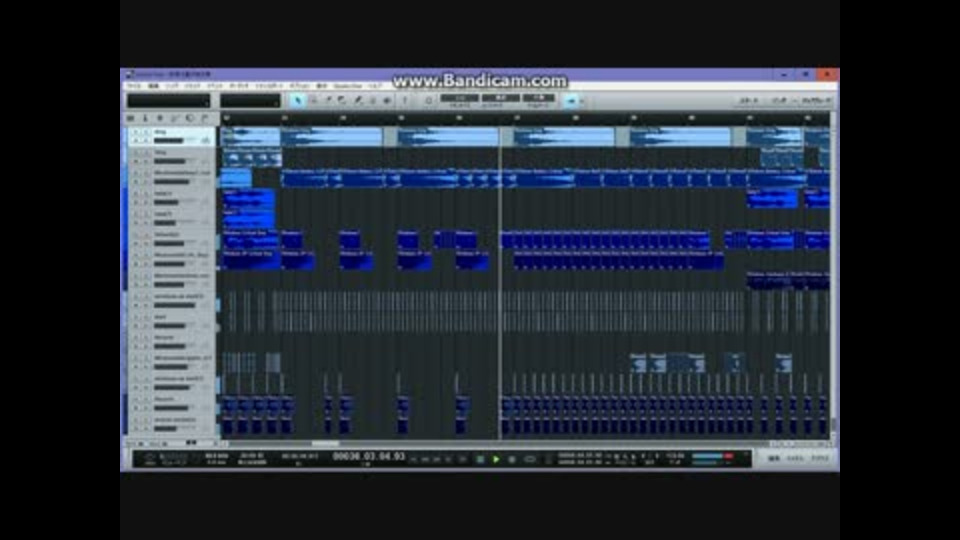Select the second light-blue audio clip on the Sing track
Screen dimensions: 960x540
(331, 137)
